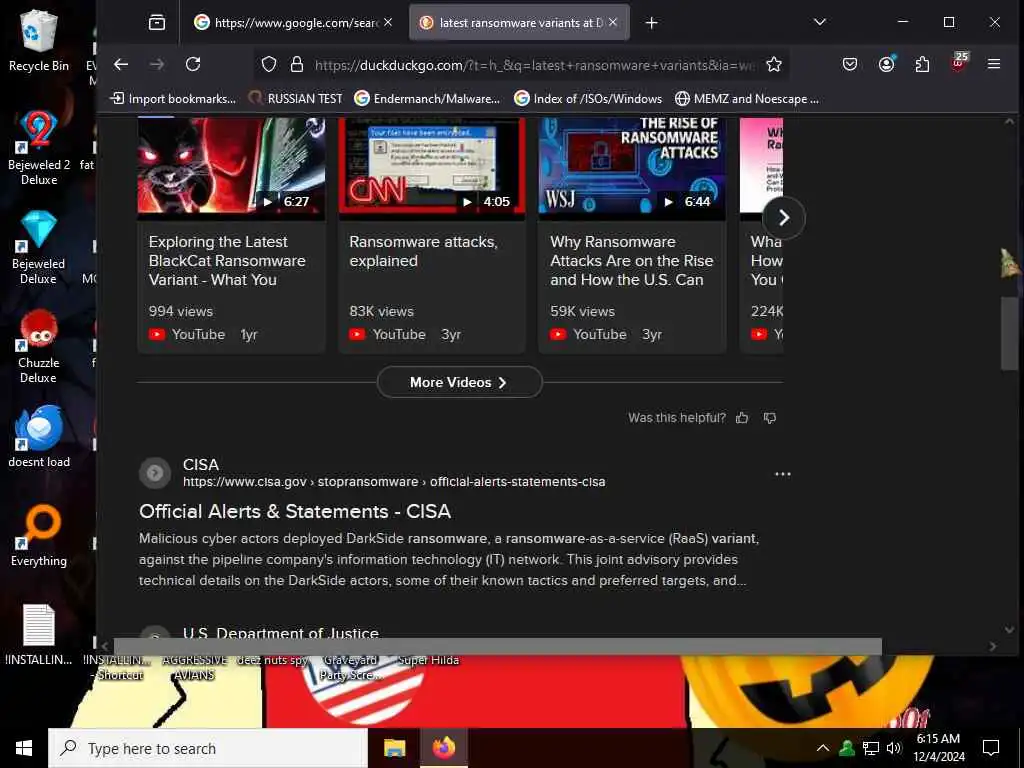Open the uBlock Origin extension badge

tap(958, 63)
